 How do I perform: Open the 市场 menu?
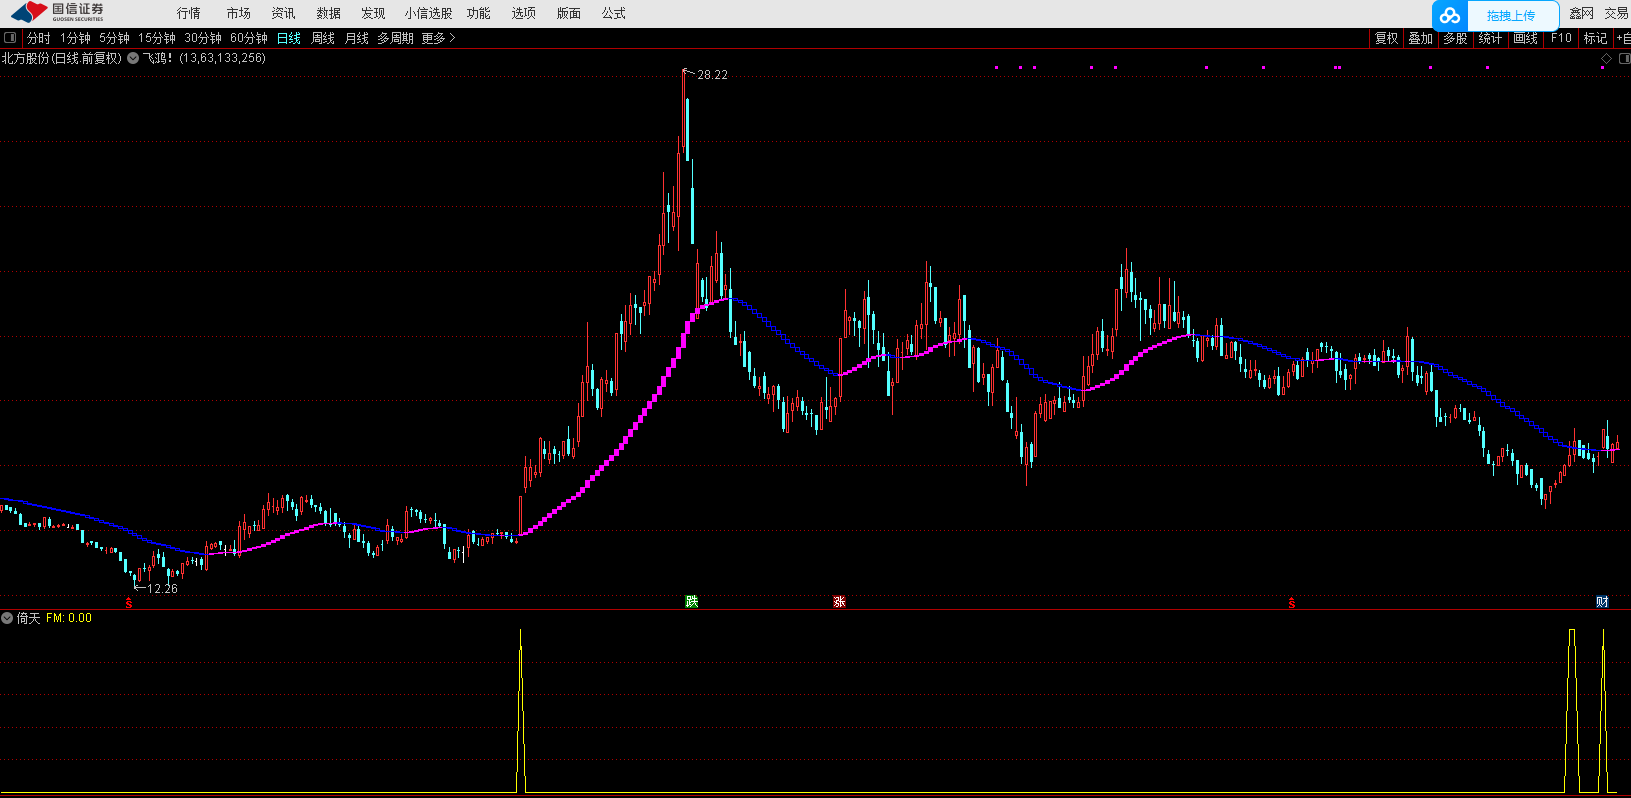(238, 13)
